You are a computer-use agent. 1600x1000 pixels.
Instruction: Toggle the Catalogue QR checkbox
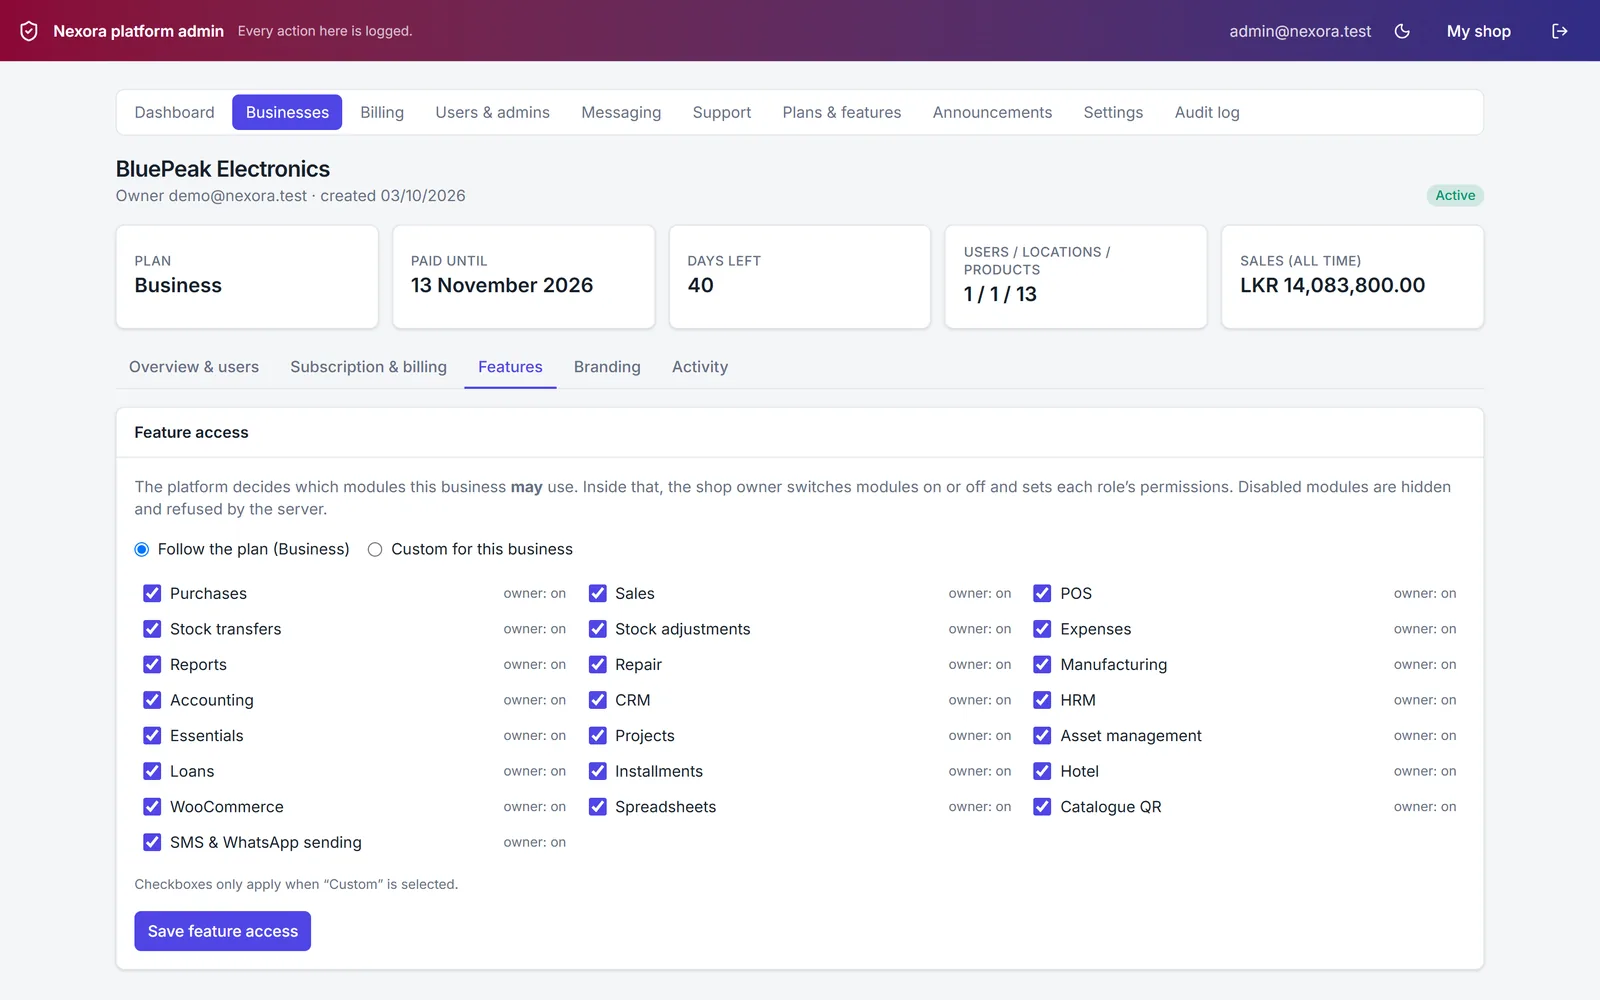(1042, 807)
